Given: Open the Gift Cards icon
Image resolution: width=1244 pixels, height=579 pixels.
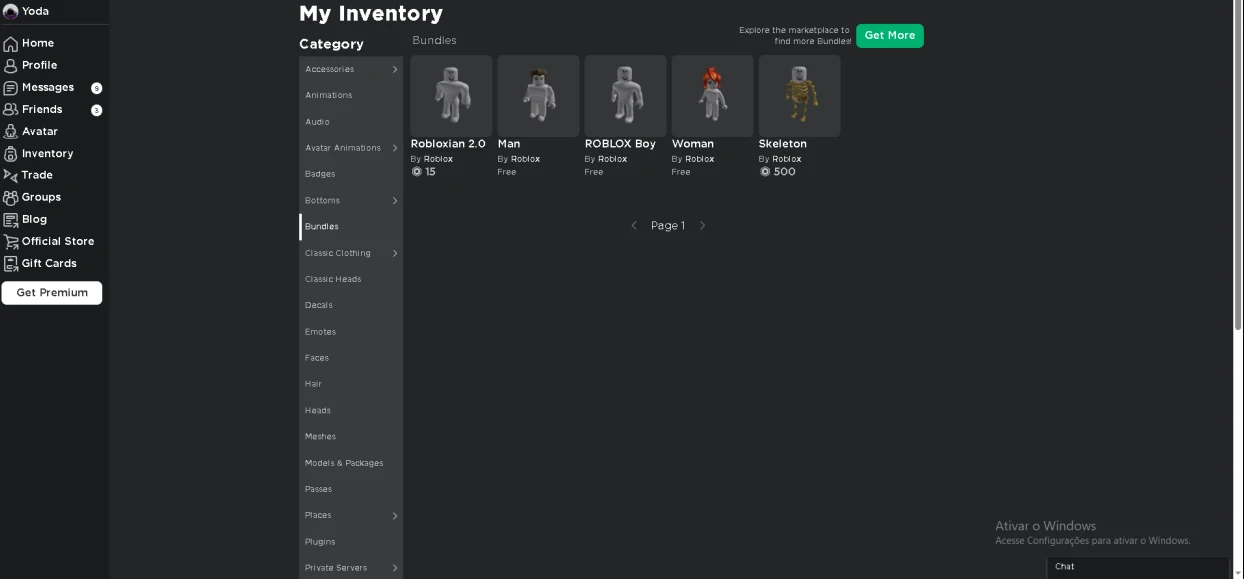Looking at the screenshot, I should 11,264.
